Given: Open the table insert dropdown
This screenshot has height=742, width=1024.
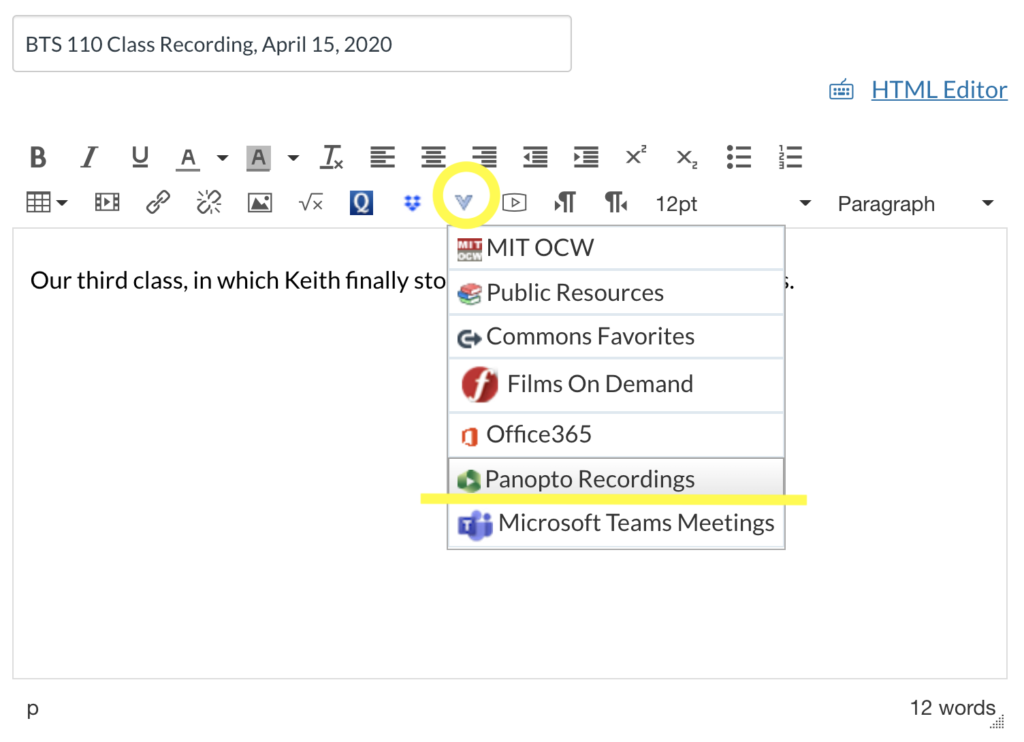Looking at the screenshot, I should point(47,202).
